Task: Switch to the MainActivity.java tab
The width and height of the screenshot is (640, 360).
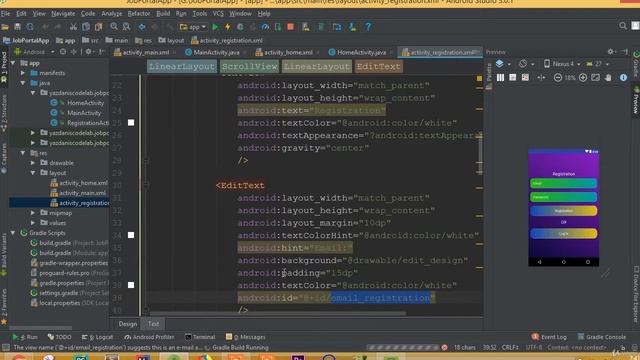Action: coord(216,52)
